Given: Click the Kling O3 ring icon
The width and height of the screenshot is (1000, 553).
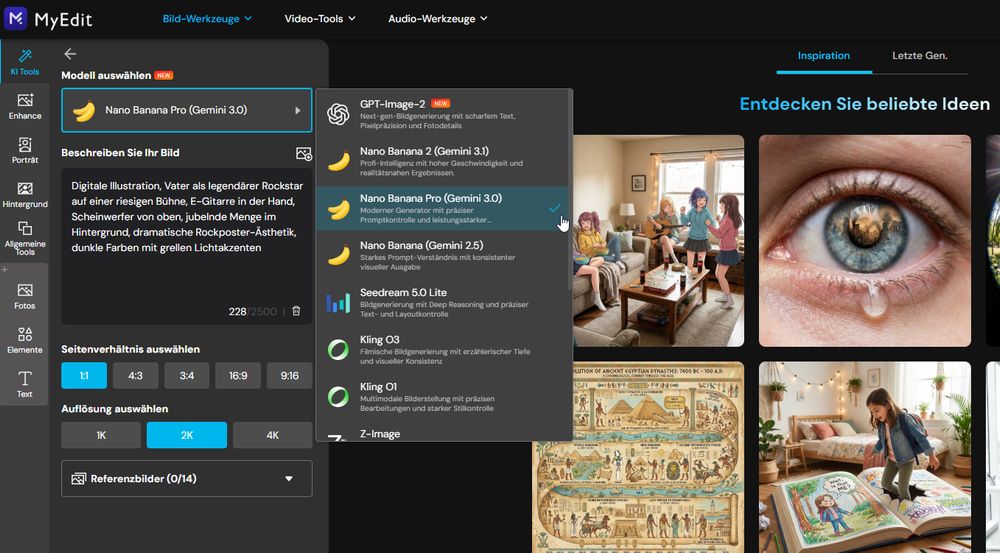Looking at the screenshot, I should (338, 350).
